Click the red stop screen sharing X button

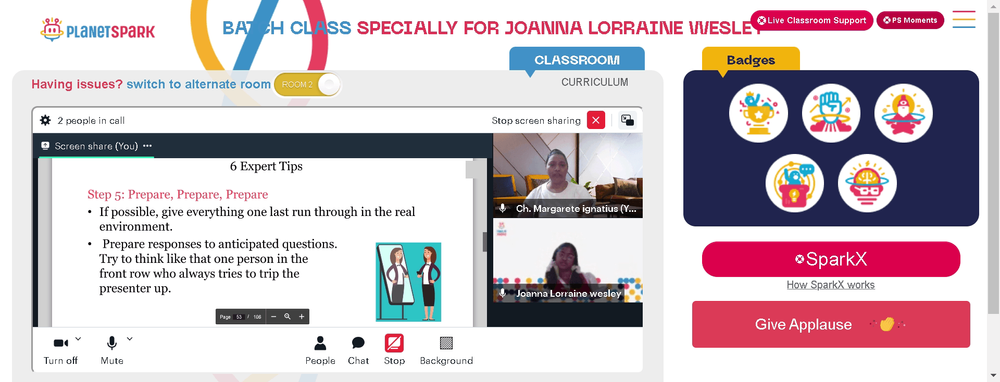coord(596,120)
